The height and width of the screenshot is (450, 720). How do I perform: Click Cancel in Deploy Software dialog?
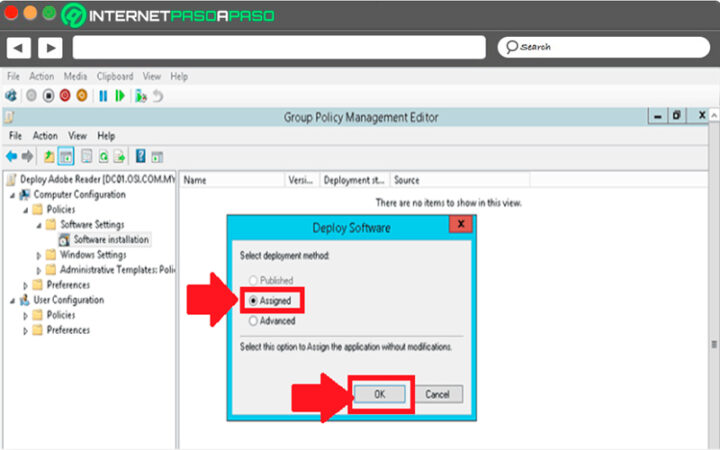click(437, 394)
